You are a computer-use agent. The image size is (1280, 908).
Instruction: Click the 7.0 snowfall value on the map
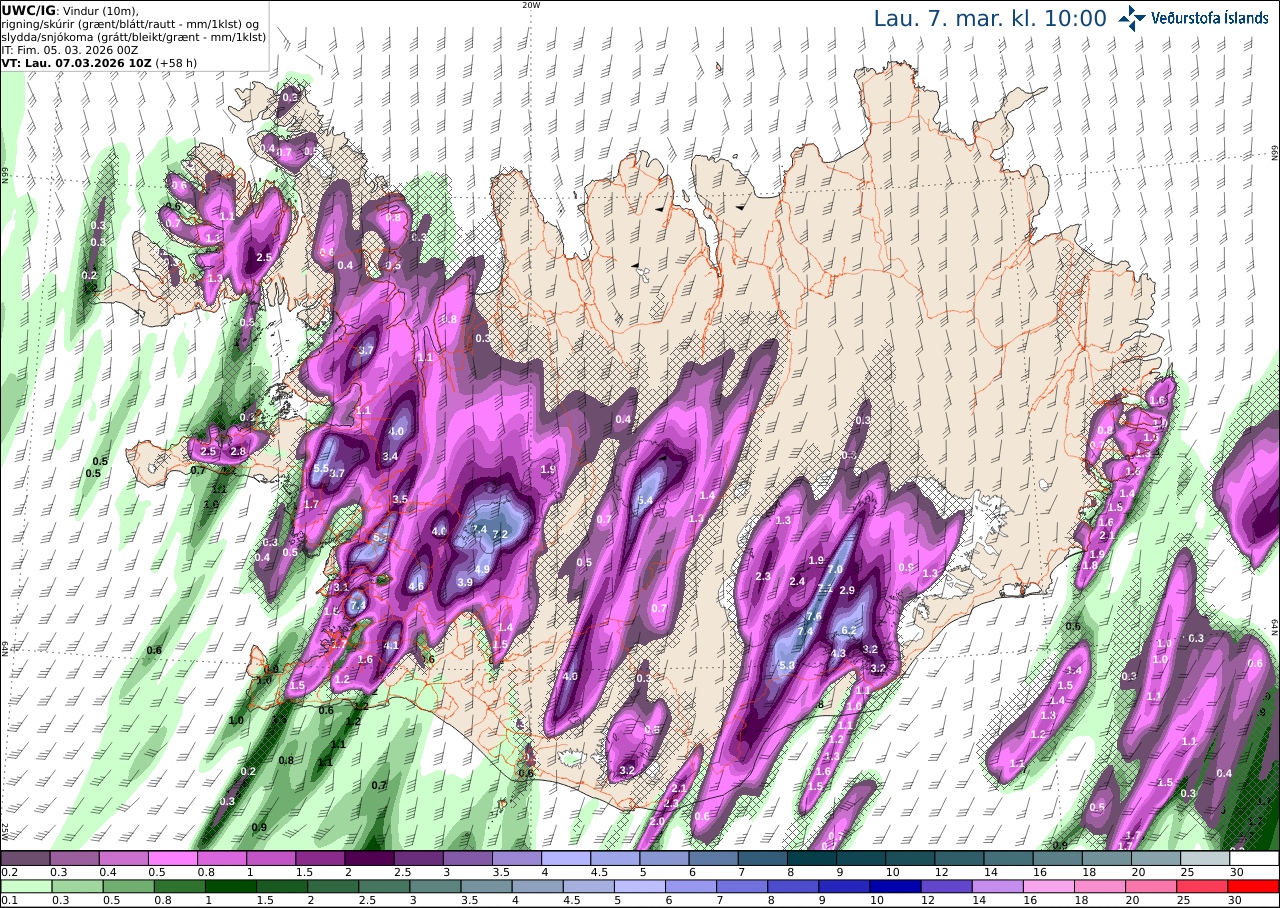(x=836, y=569)
